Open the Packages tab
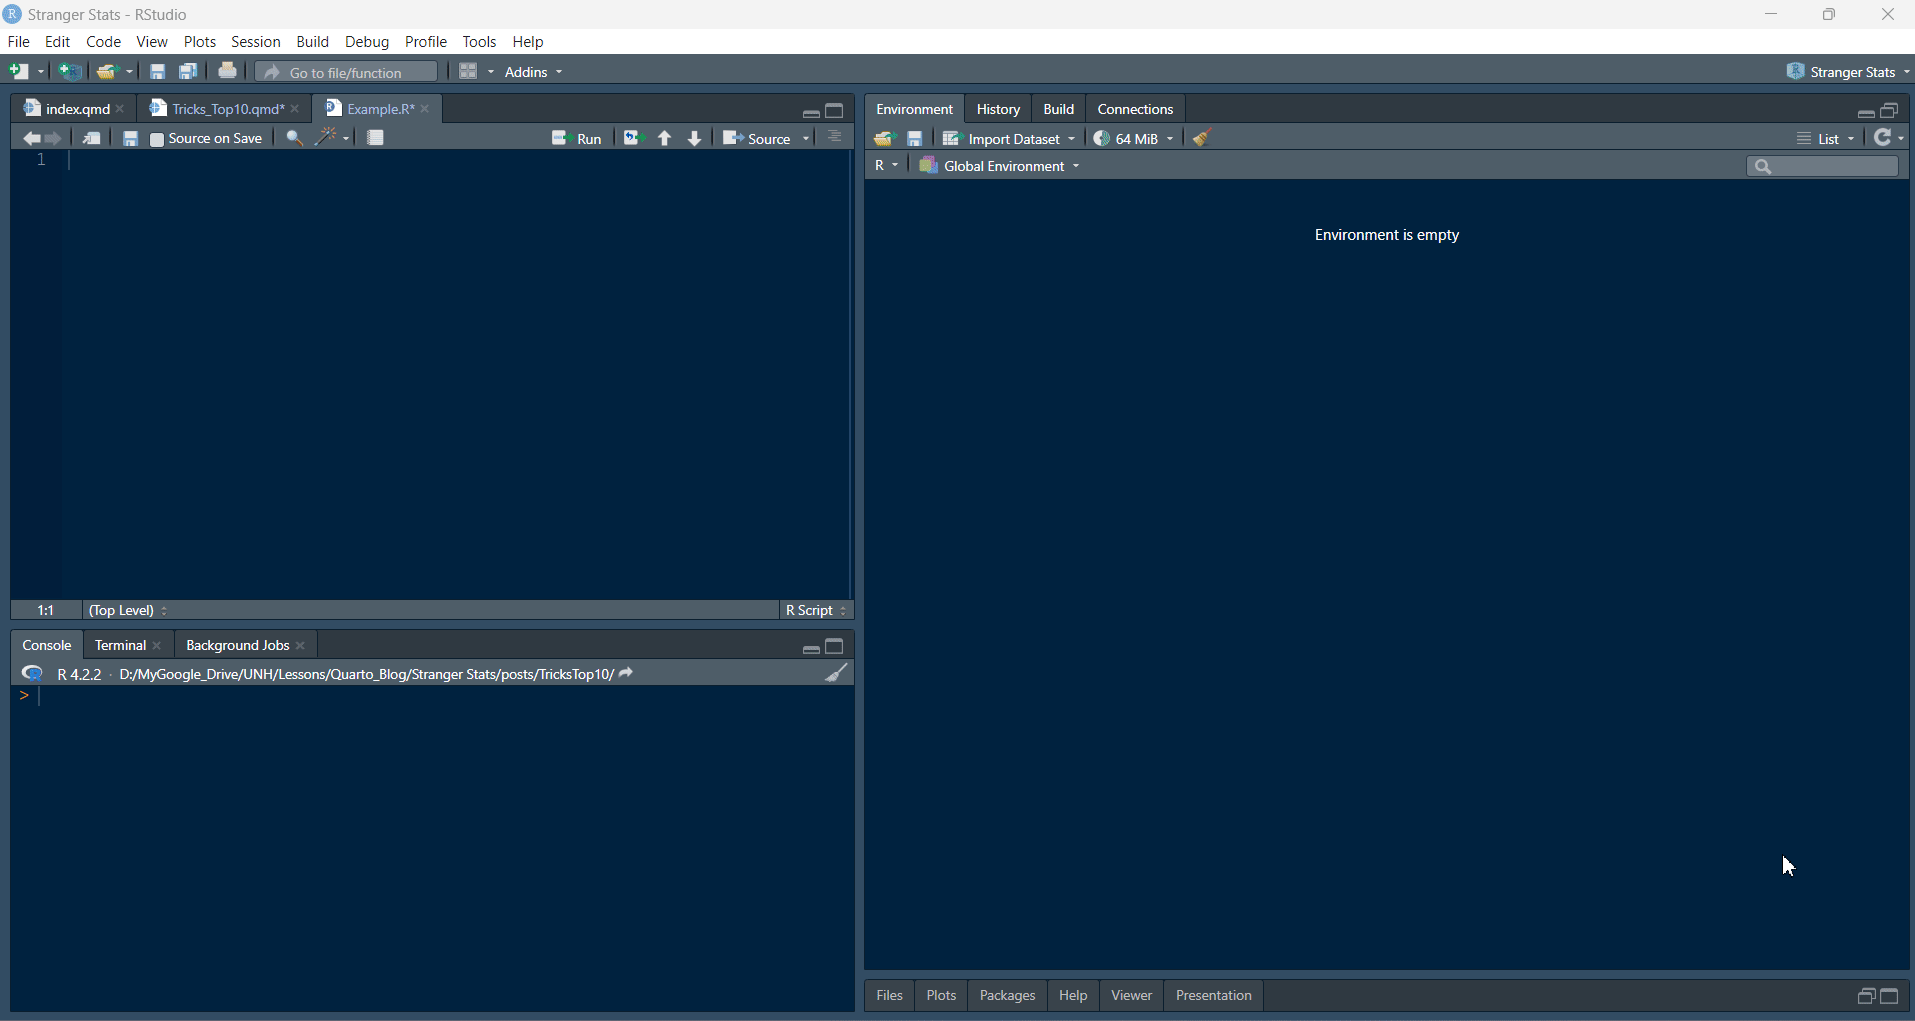Screen dimensions: 1915x1021 1007,995
